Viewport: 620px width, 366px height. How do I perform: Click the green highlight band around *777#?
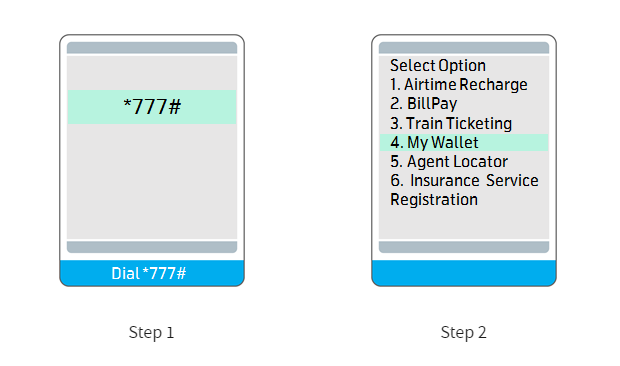152,107
